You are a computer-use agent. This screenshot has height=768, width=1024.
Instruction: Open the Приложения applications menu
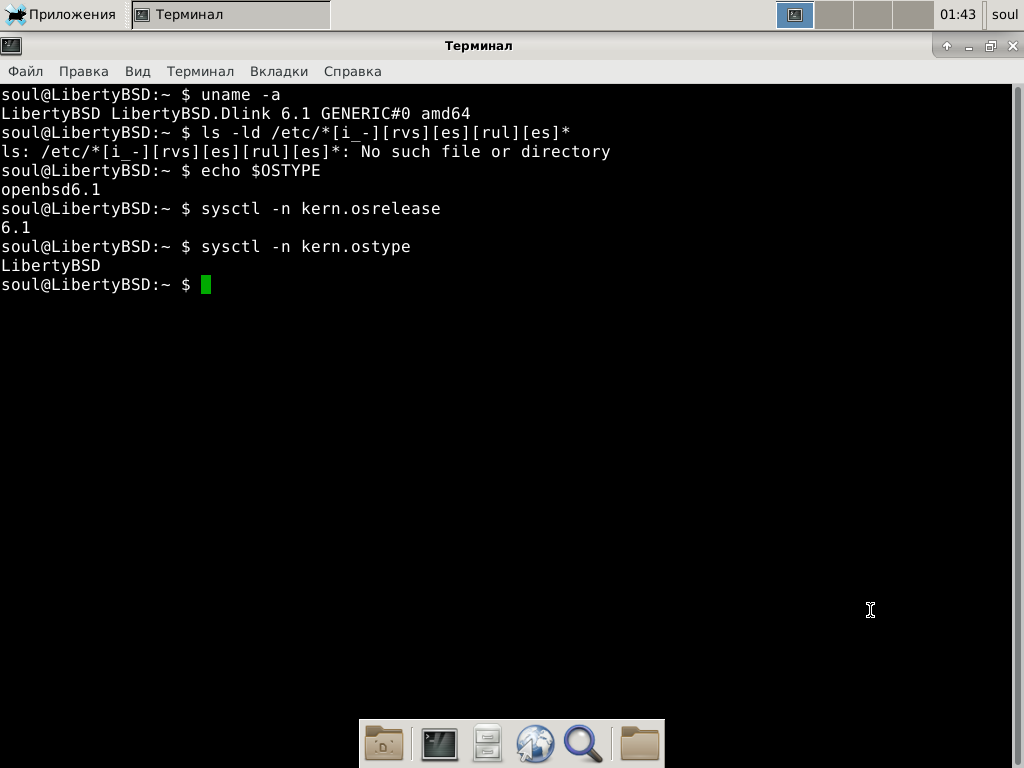click(x=60, y=14)
